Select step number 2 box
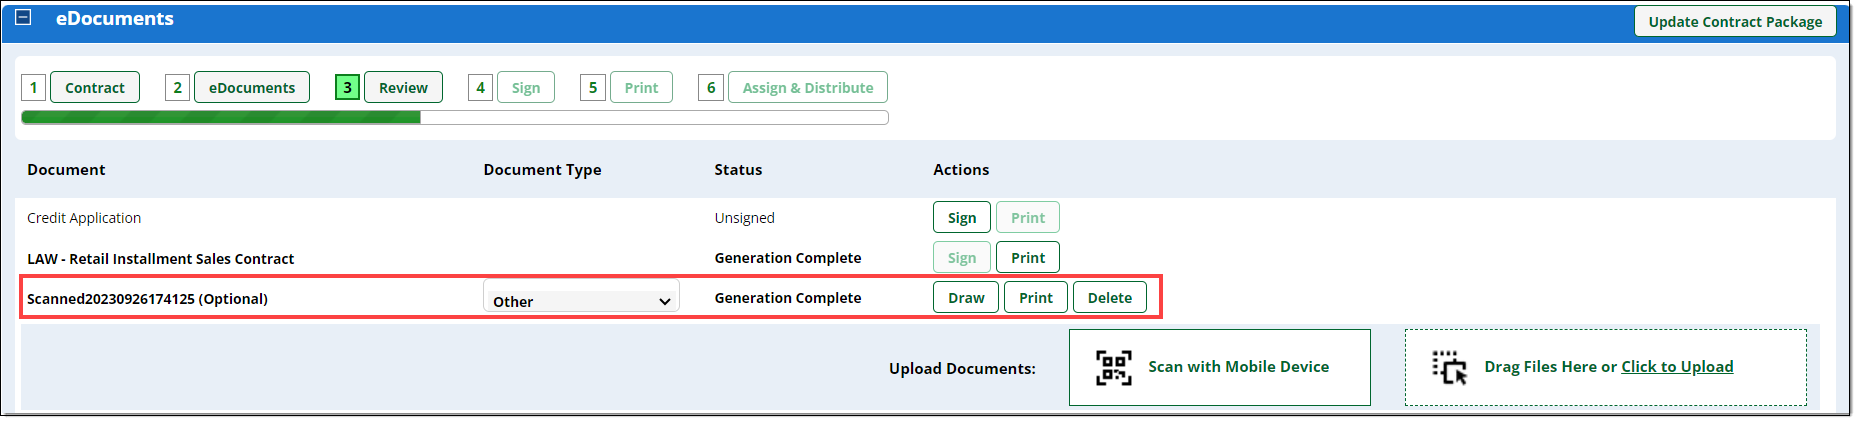The image size is (1857, 423). [177, 87]
